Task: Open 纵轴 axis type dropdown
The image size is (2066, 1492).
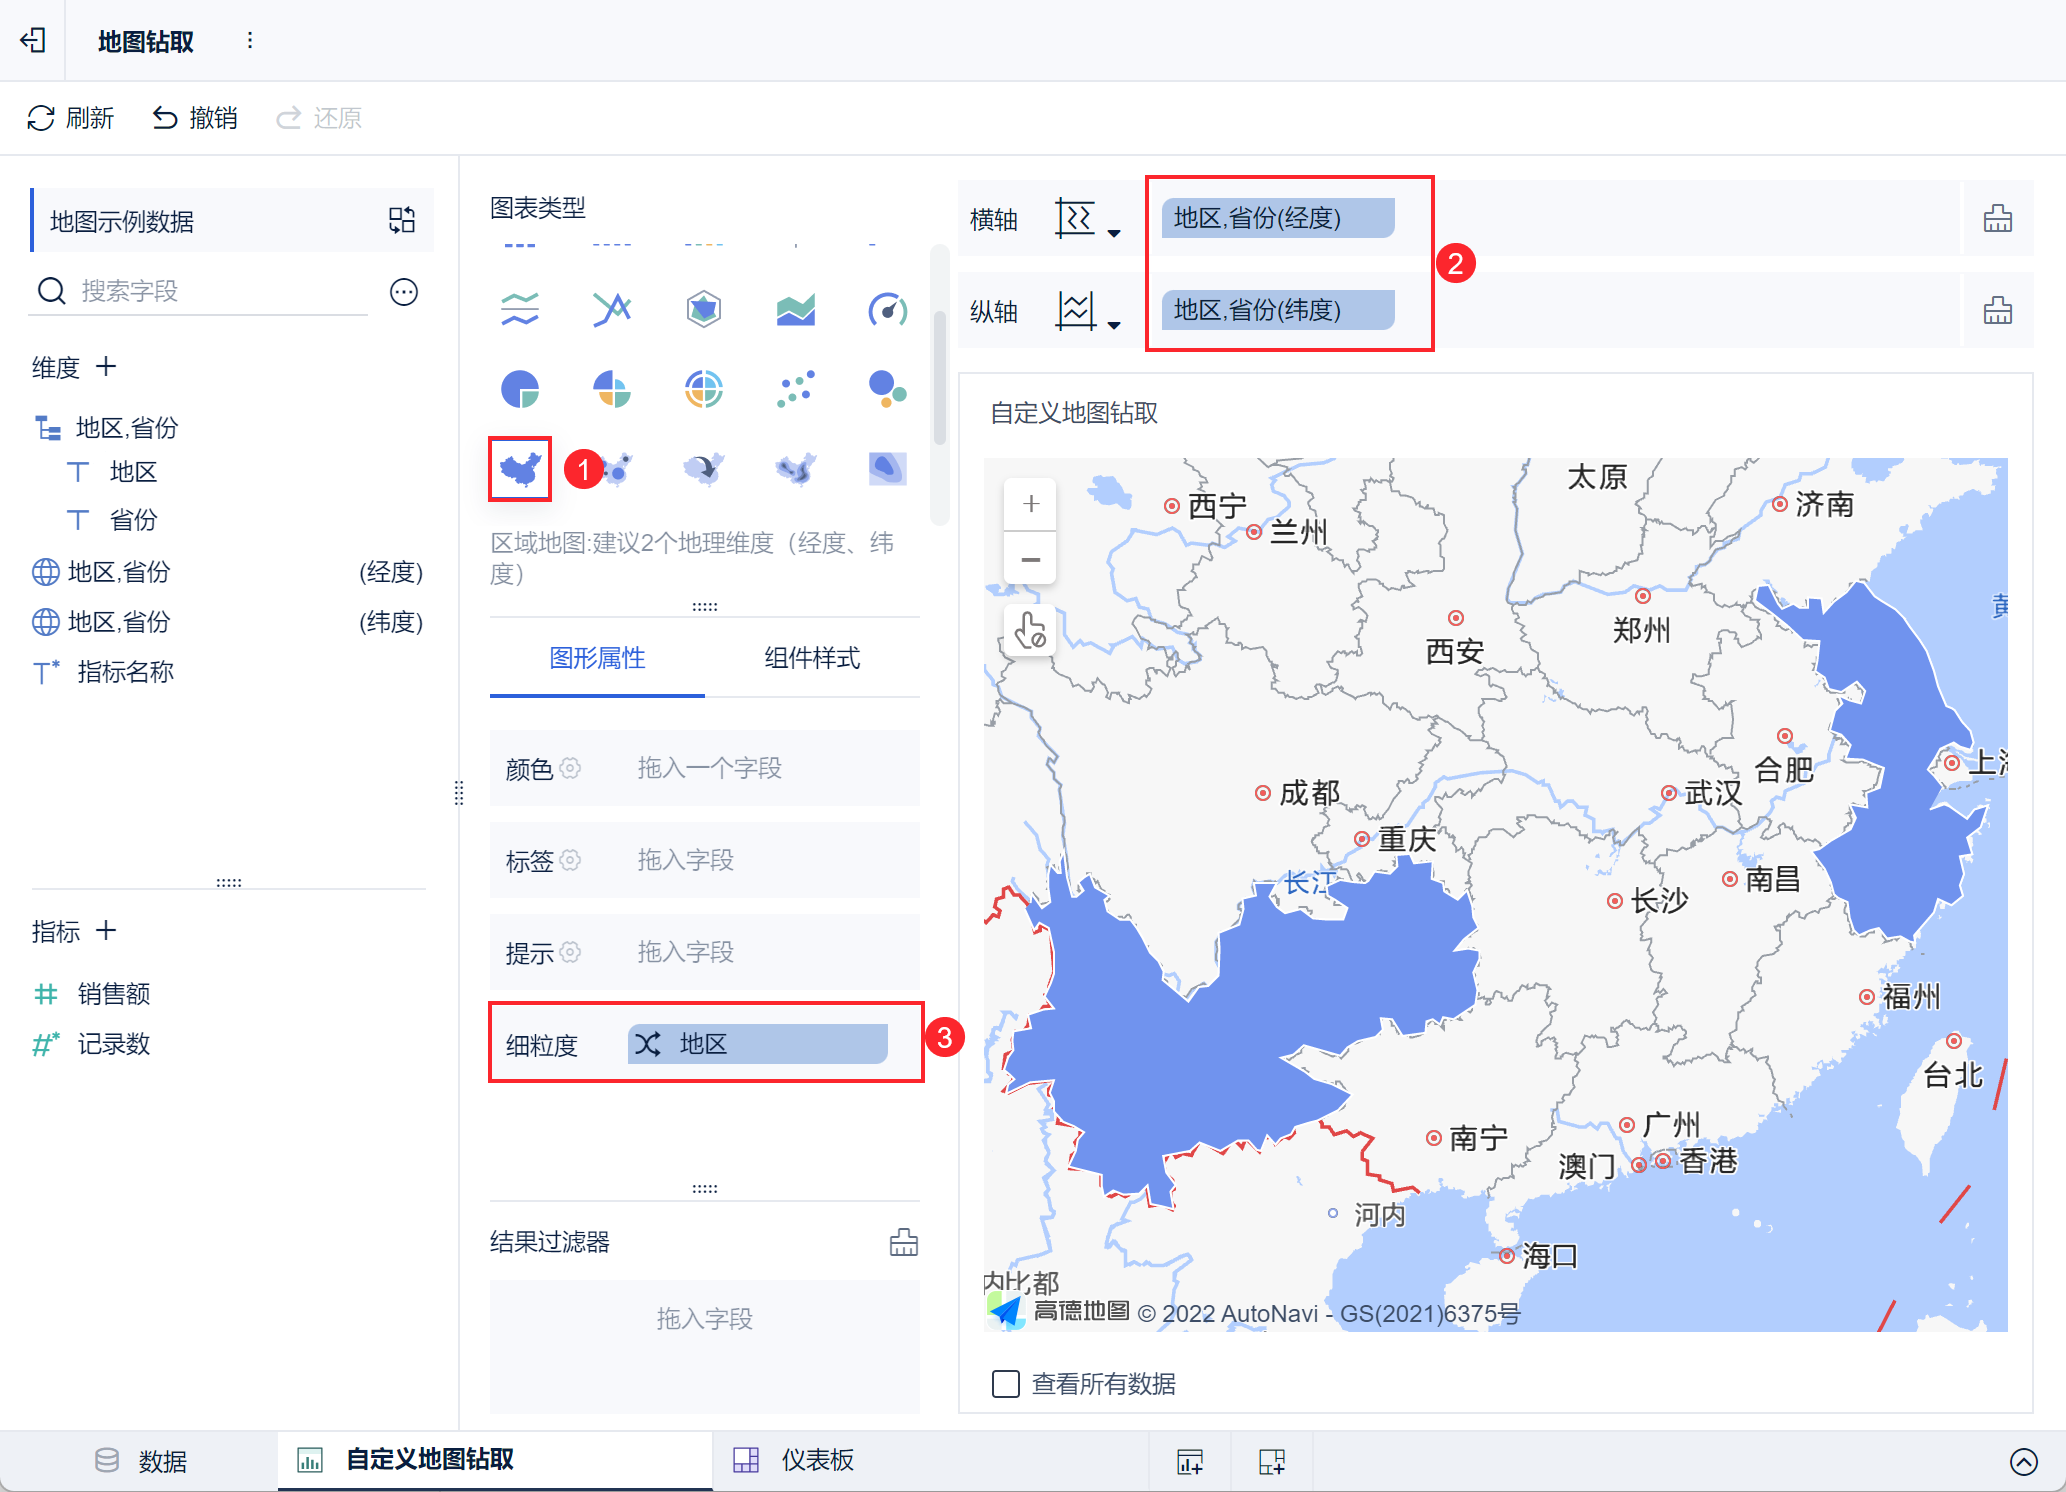Action: (x=1087, y=311)
